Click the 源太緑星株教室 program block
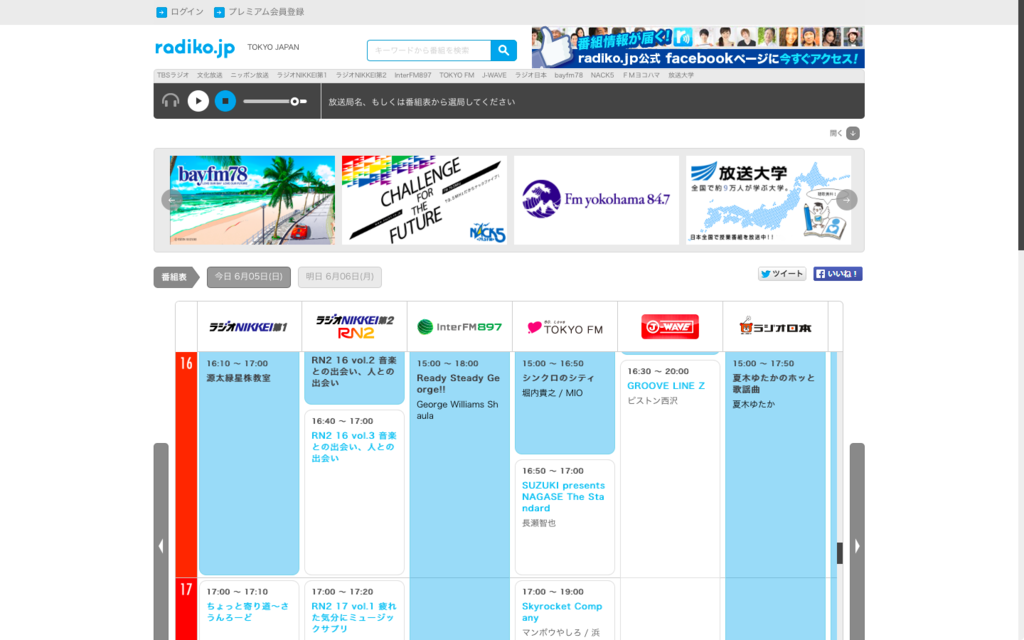This screenshot has width=1024, height=640. (249, 464)
